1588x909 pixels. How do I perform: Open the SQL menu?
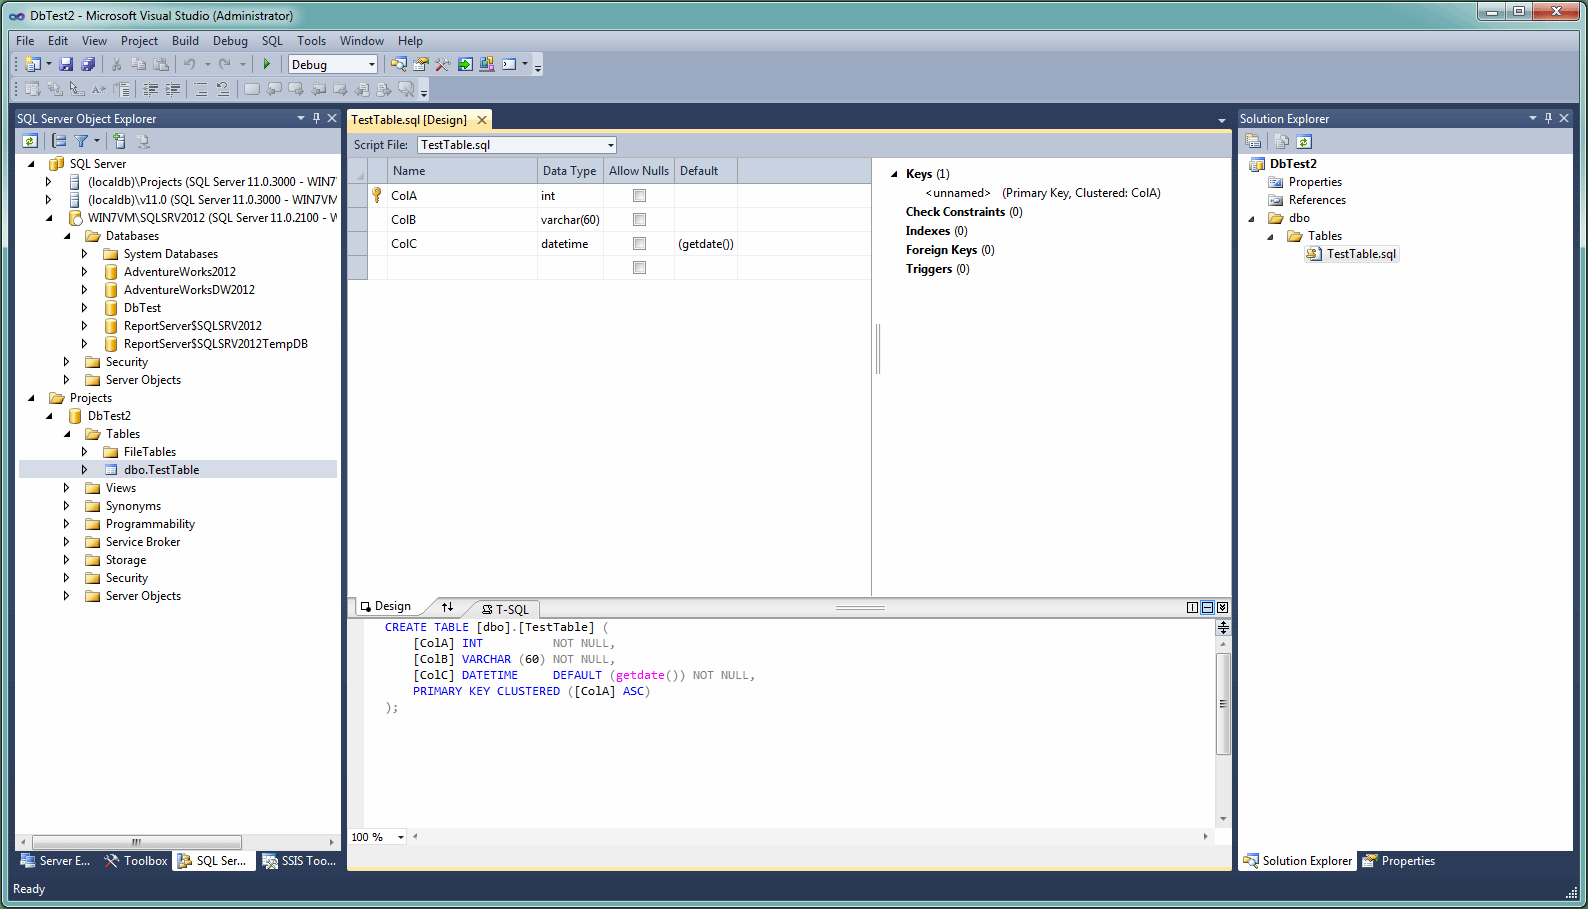272,41
